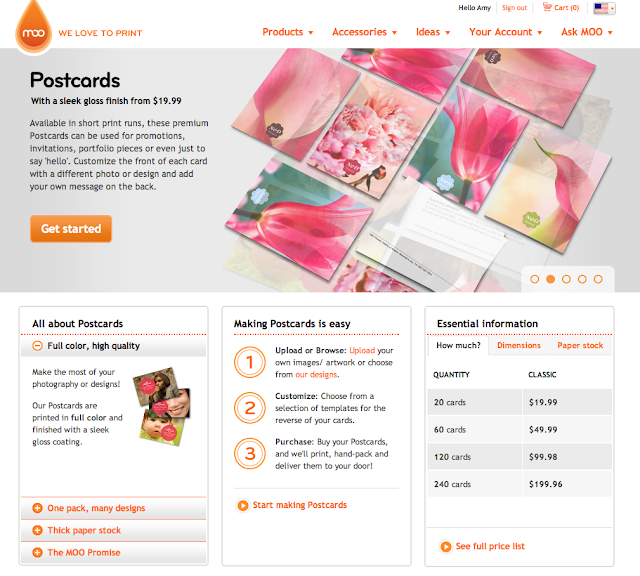Click the US flag country selector
Screen dimensions: 640x576
point(604,8)
